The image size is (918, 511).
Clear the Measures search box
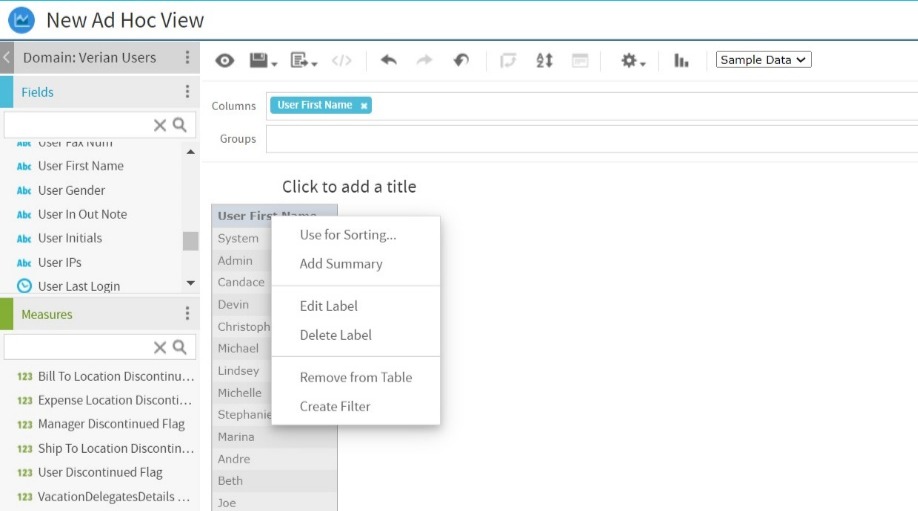(x=160, y=347)
